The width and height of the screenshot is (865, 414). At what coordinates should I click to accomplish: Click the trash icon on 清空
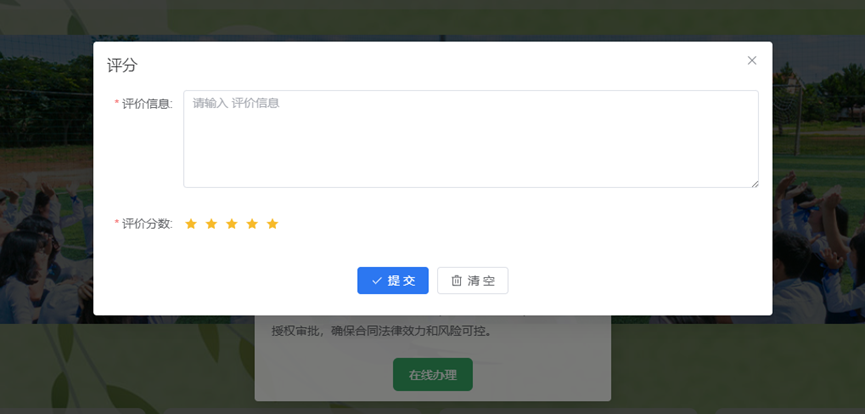coord(457,281)
